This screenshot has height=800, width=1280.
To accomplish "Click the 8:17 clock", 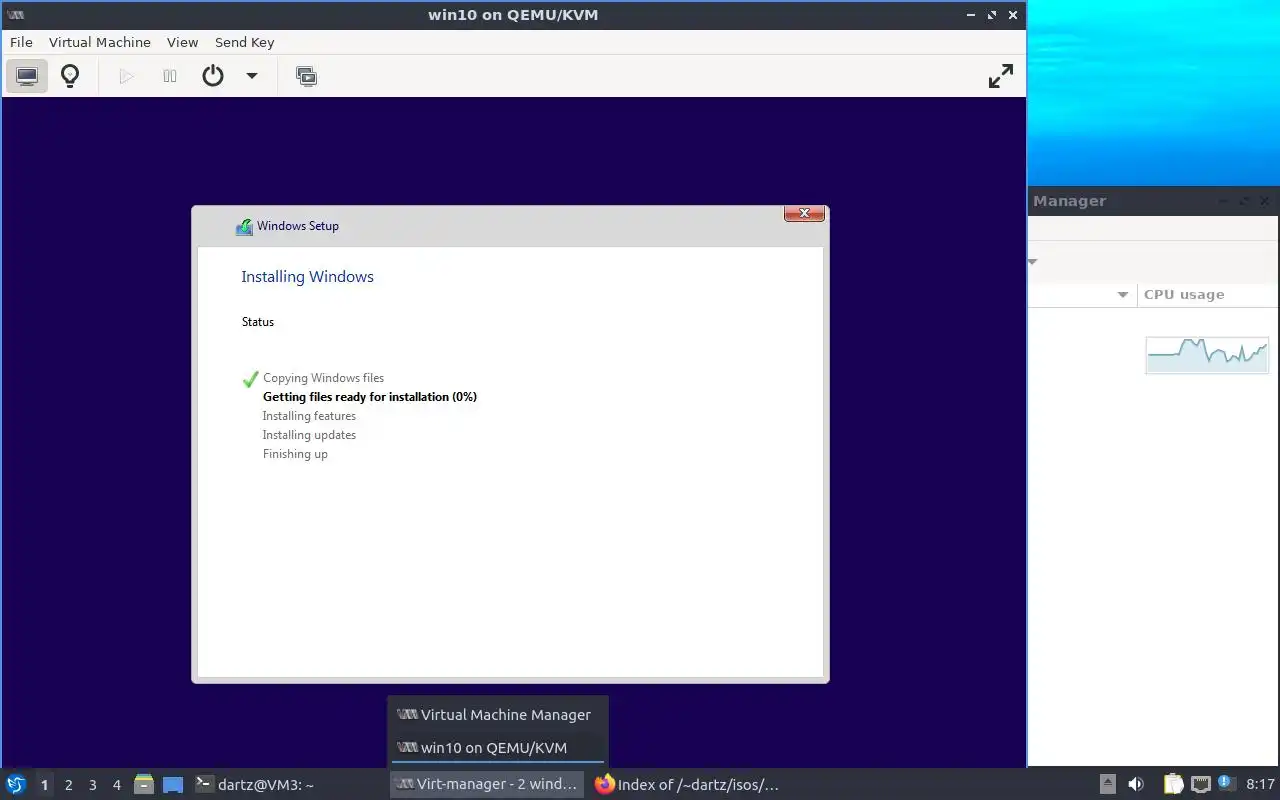I will pos(1260,784).
